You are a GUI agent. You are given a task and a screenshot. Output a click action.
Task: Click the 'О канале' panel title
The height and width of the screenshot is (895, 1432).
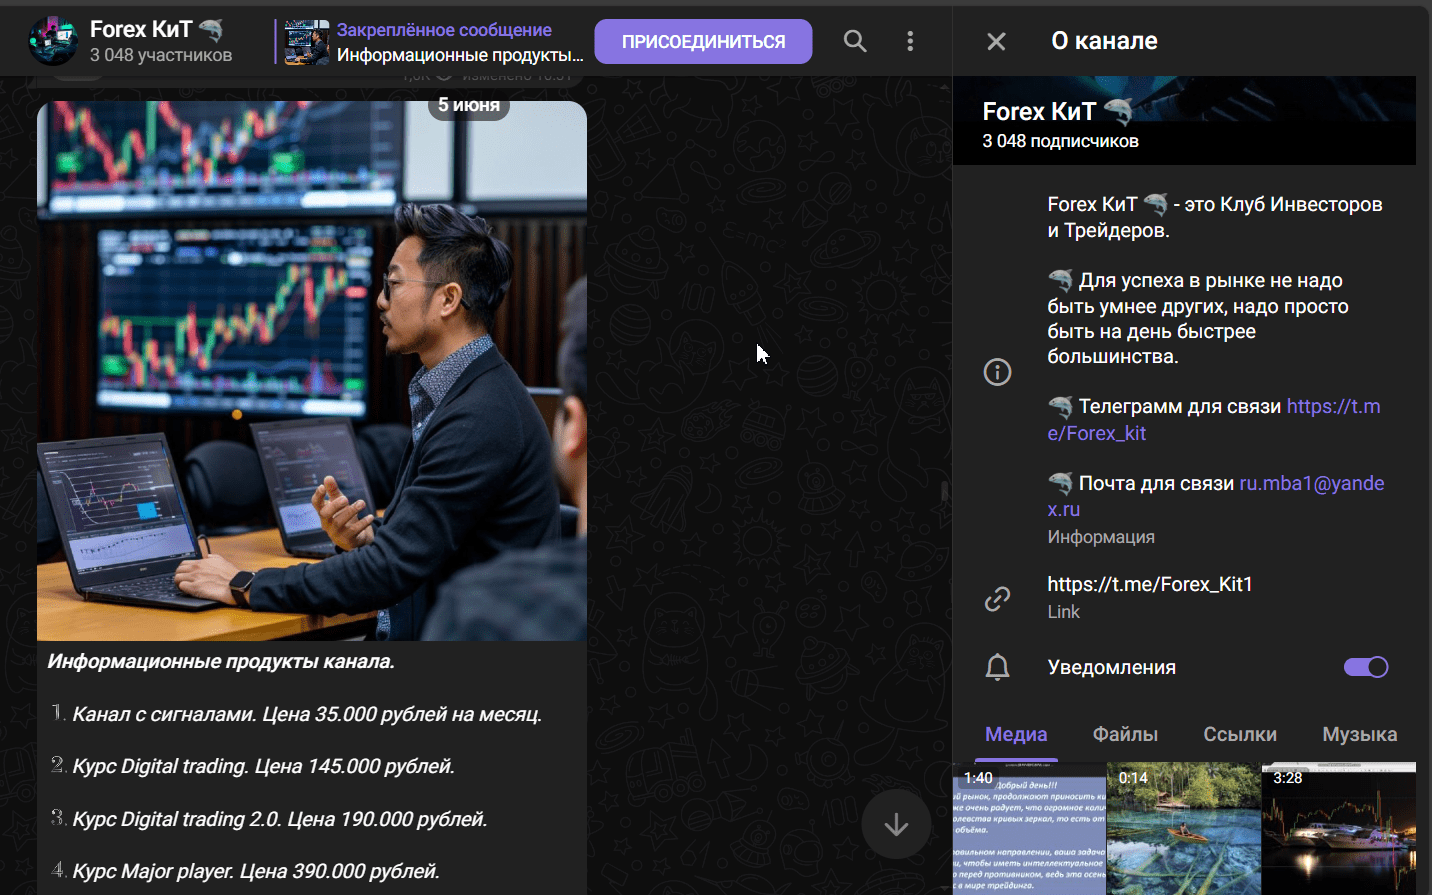pyautogui.click(x=1104, y=41)
